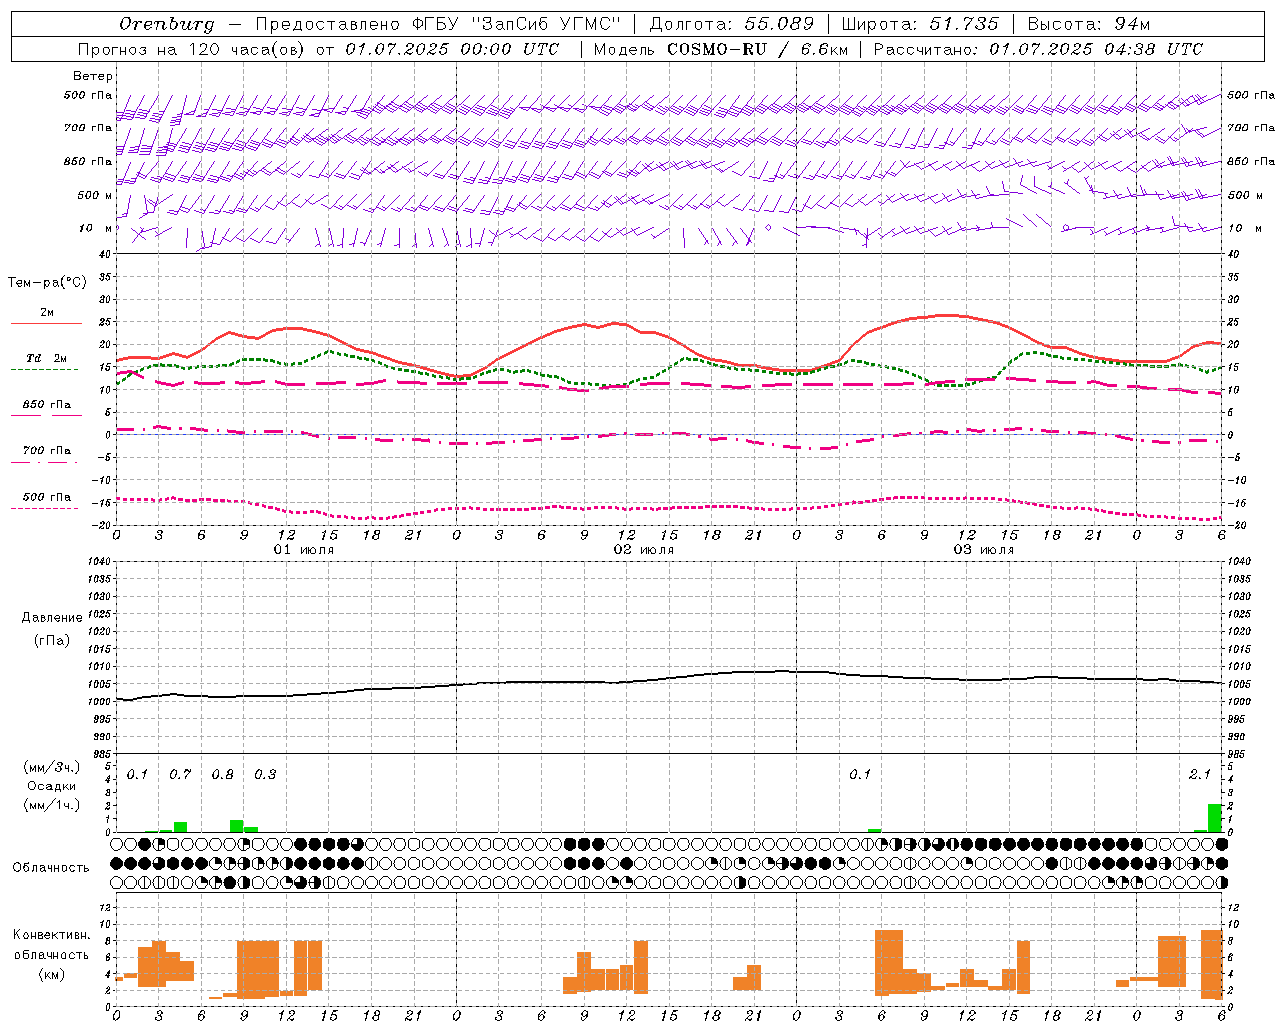Viewport: 1280px width, 1024px height.
Task: Click the tall green bar under 2.1
Action: [x=1215, y=818]
